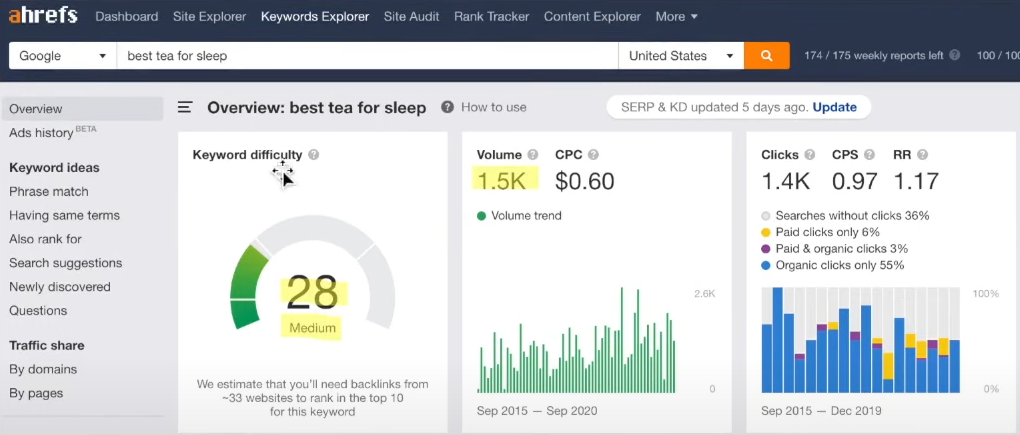Open Traffic share By domains
The image size is (1020, 435).
tap(43, 369)
